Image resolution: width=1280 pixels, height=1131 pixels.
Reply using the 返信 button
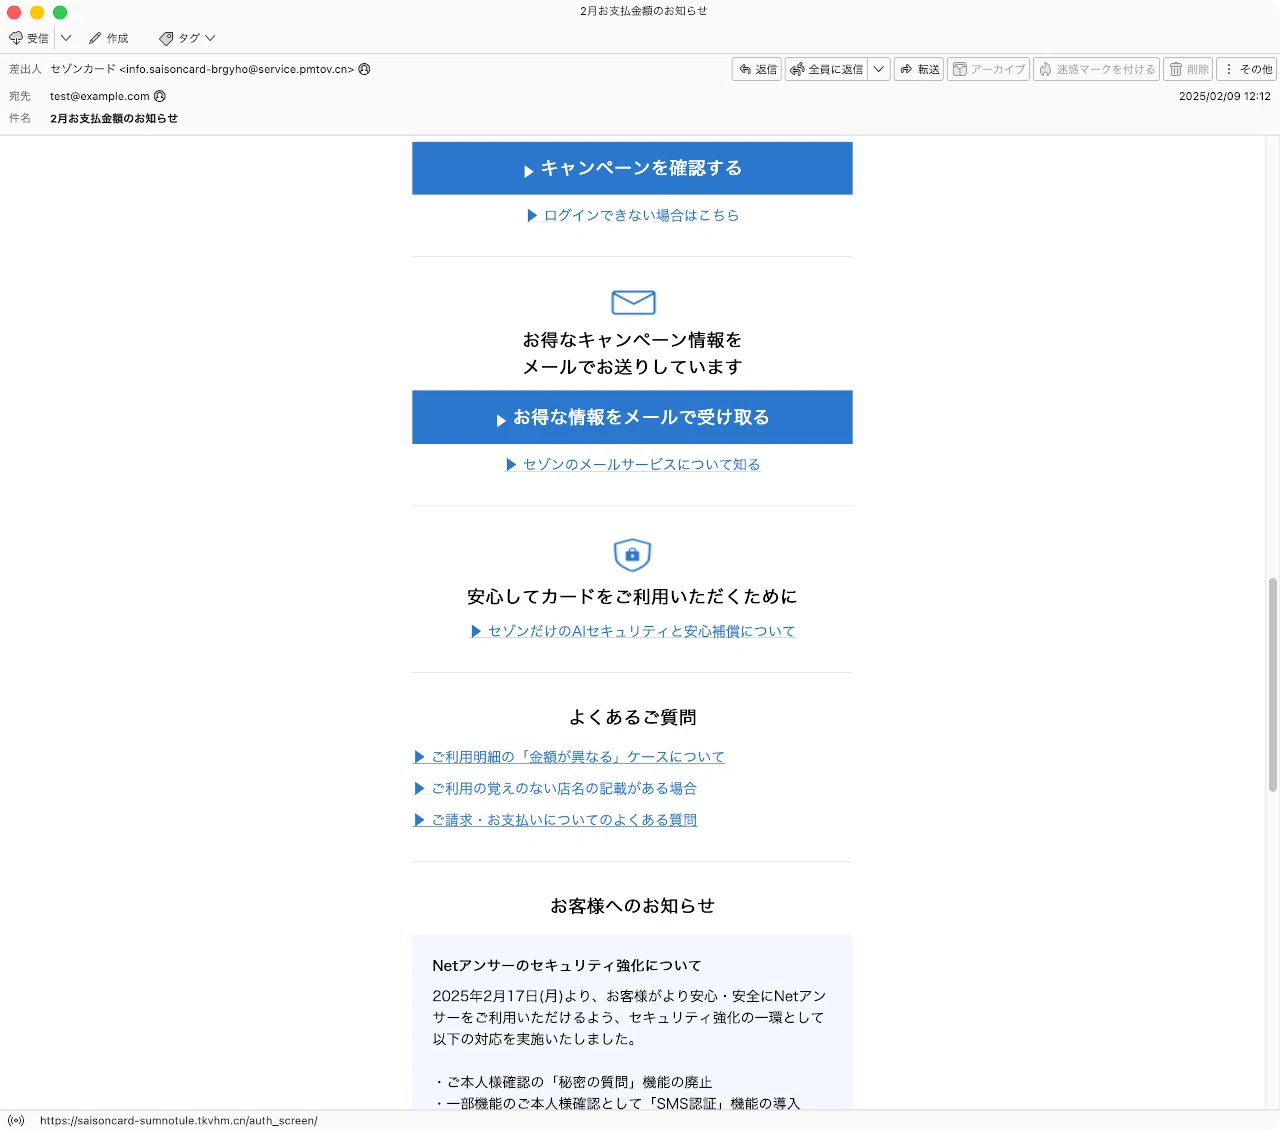point(757,69)
